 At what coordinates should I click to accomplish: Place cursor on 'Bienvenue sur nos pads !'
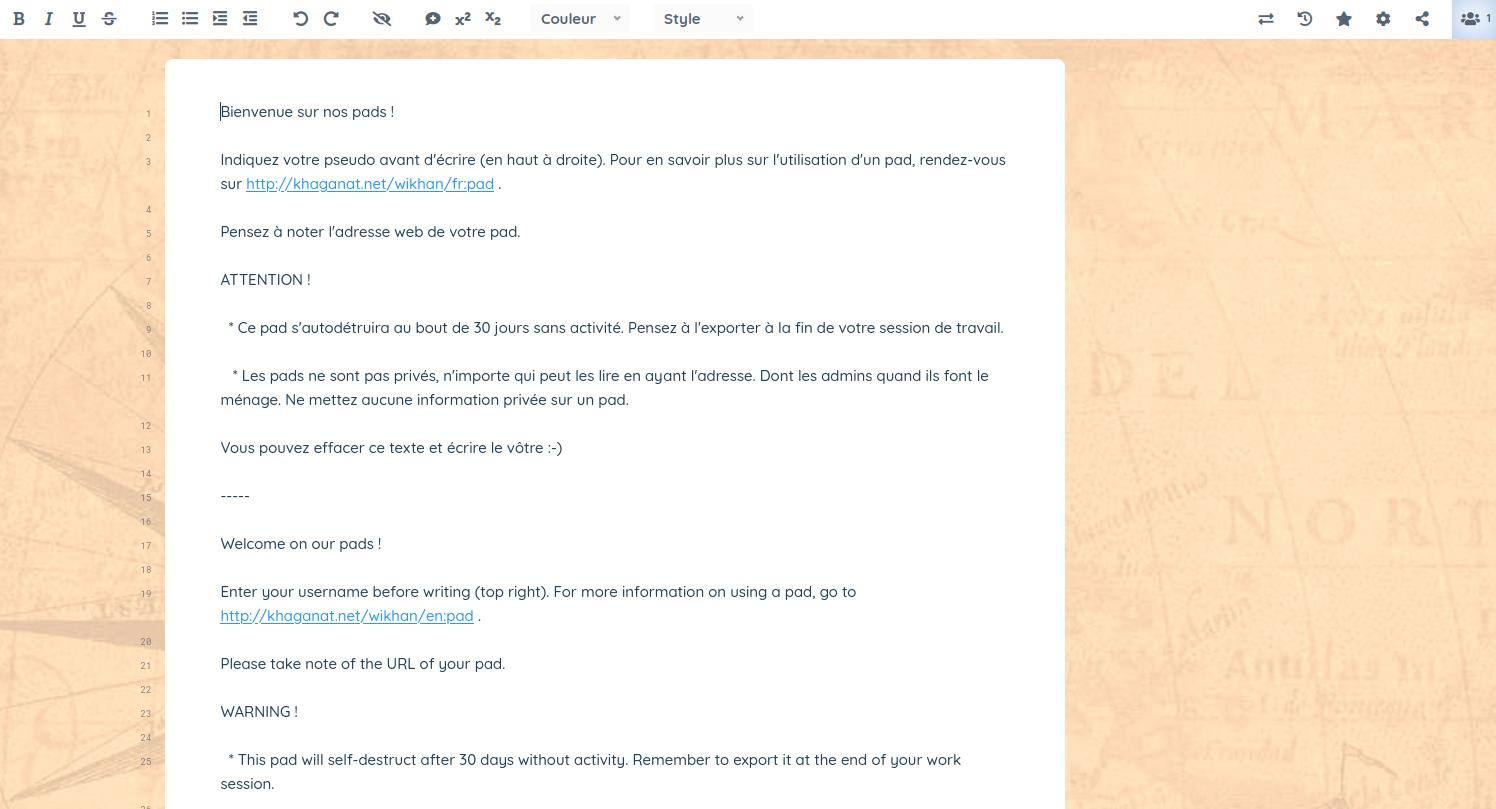point(307,112)
